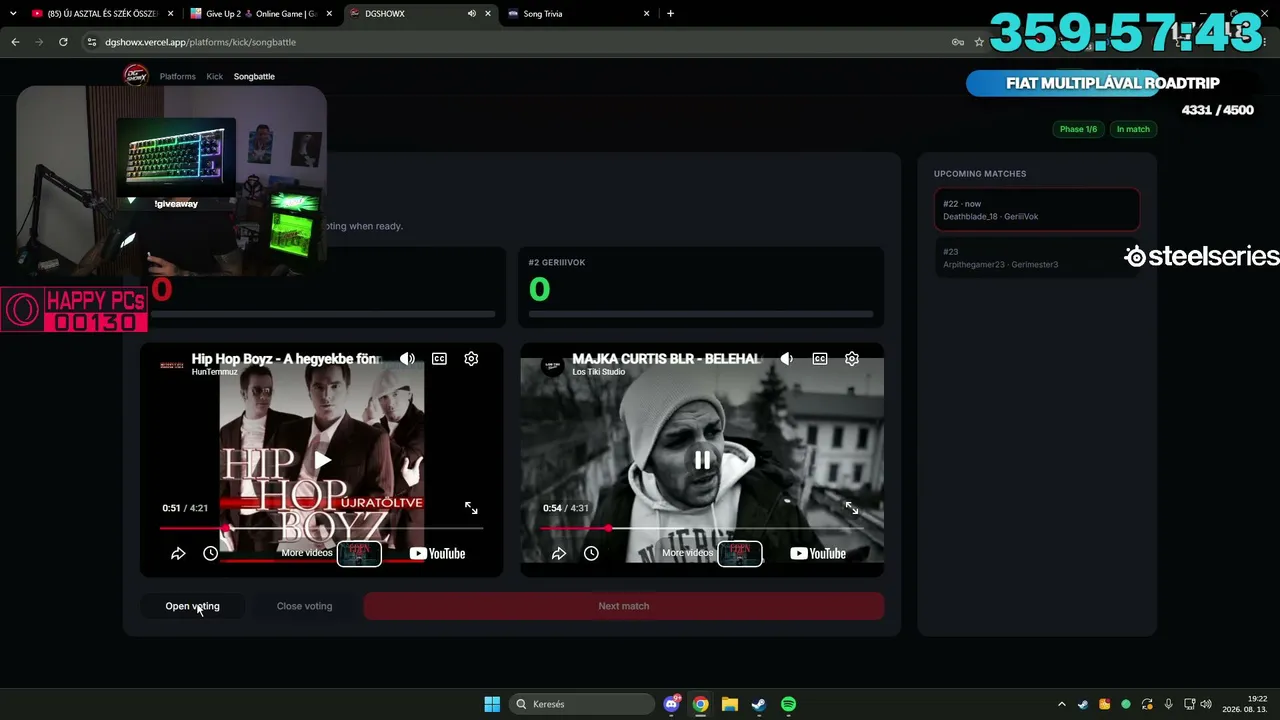Click the Close voting button

[304, 606]
